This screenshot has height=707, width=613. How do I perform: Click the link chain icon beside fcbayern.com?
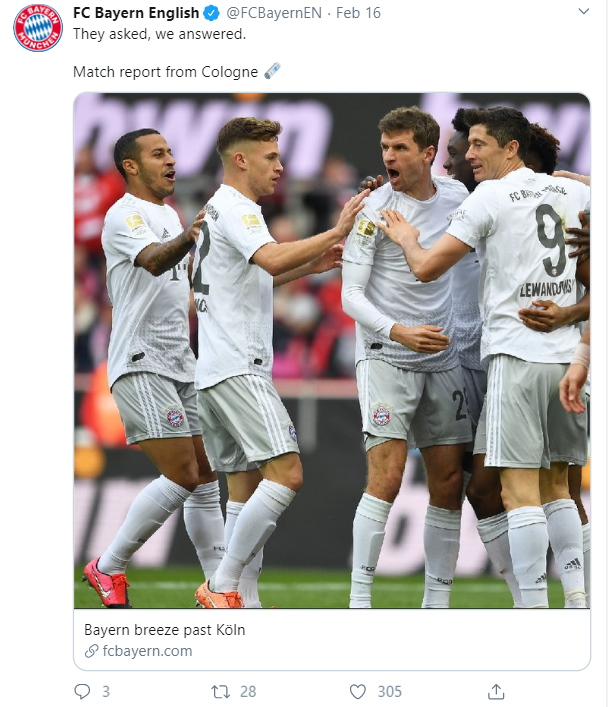tap(91, 651)
